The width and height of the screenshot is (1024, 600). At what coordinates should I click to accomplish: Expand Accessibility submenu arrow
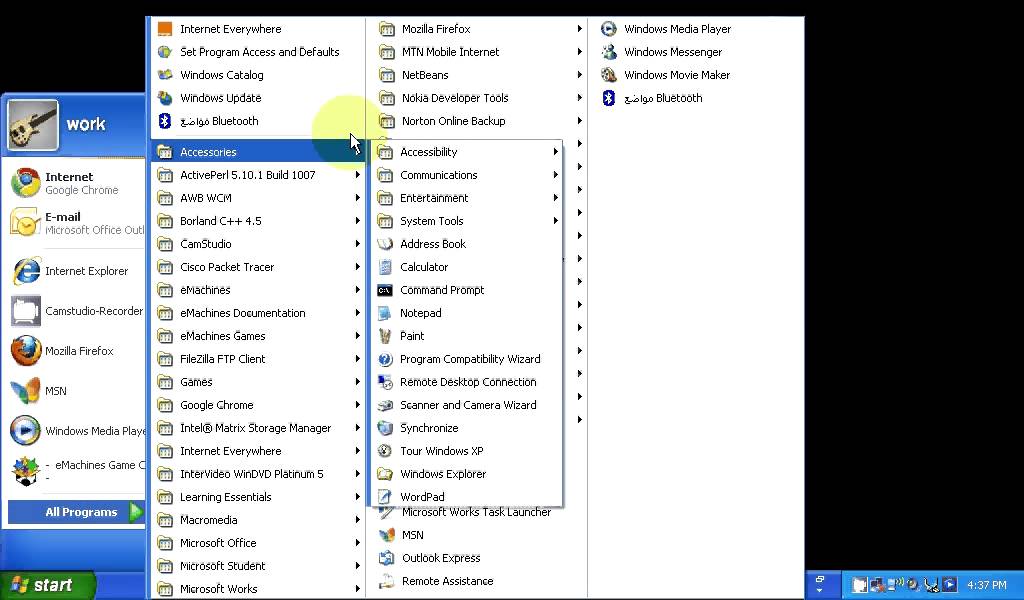coord(556,152)
